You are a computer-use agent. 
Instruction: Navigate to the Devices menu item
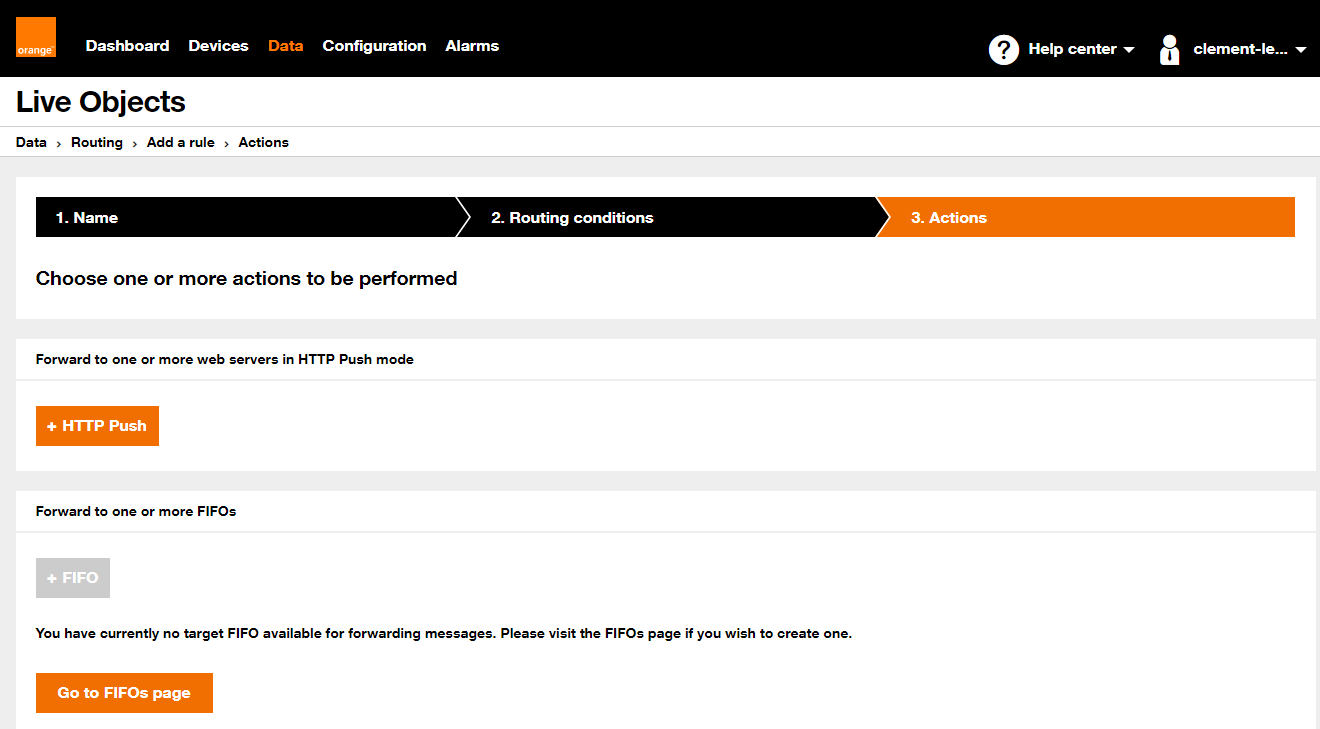(x=218, y=45)
